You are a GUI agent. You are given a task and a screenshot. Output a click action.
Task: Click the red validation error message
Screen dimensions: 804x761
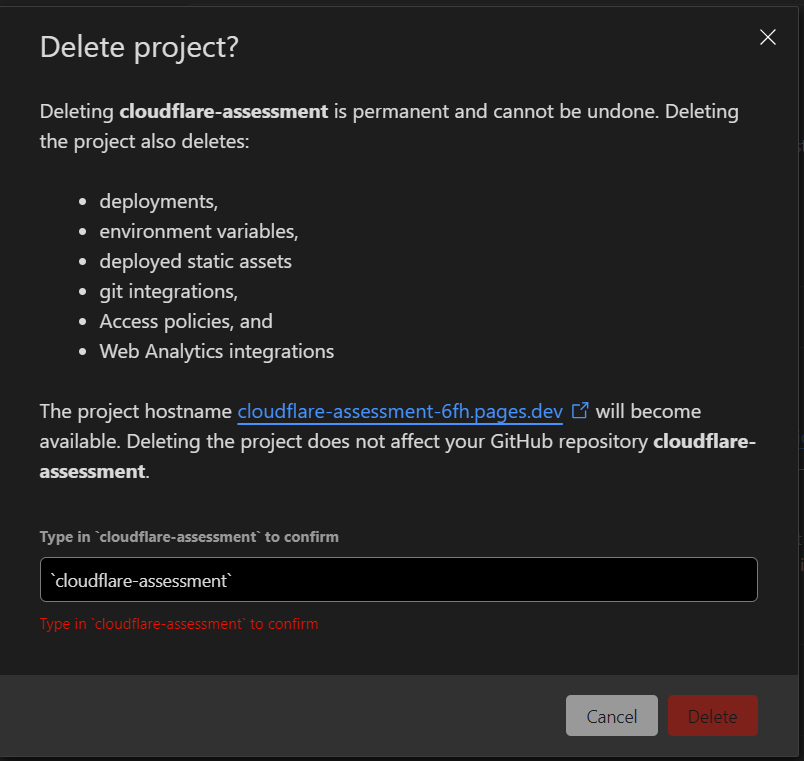click(x=179, y=624)
